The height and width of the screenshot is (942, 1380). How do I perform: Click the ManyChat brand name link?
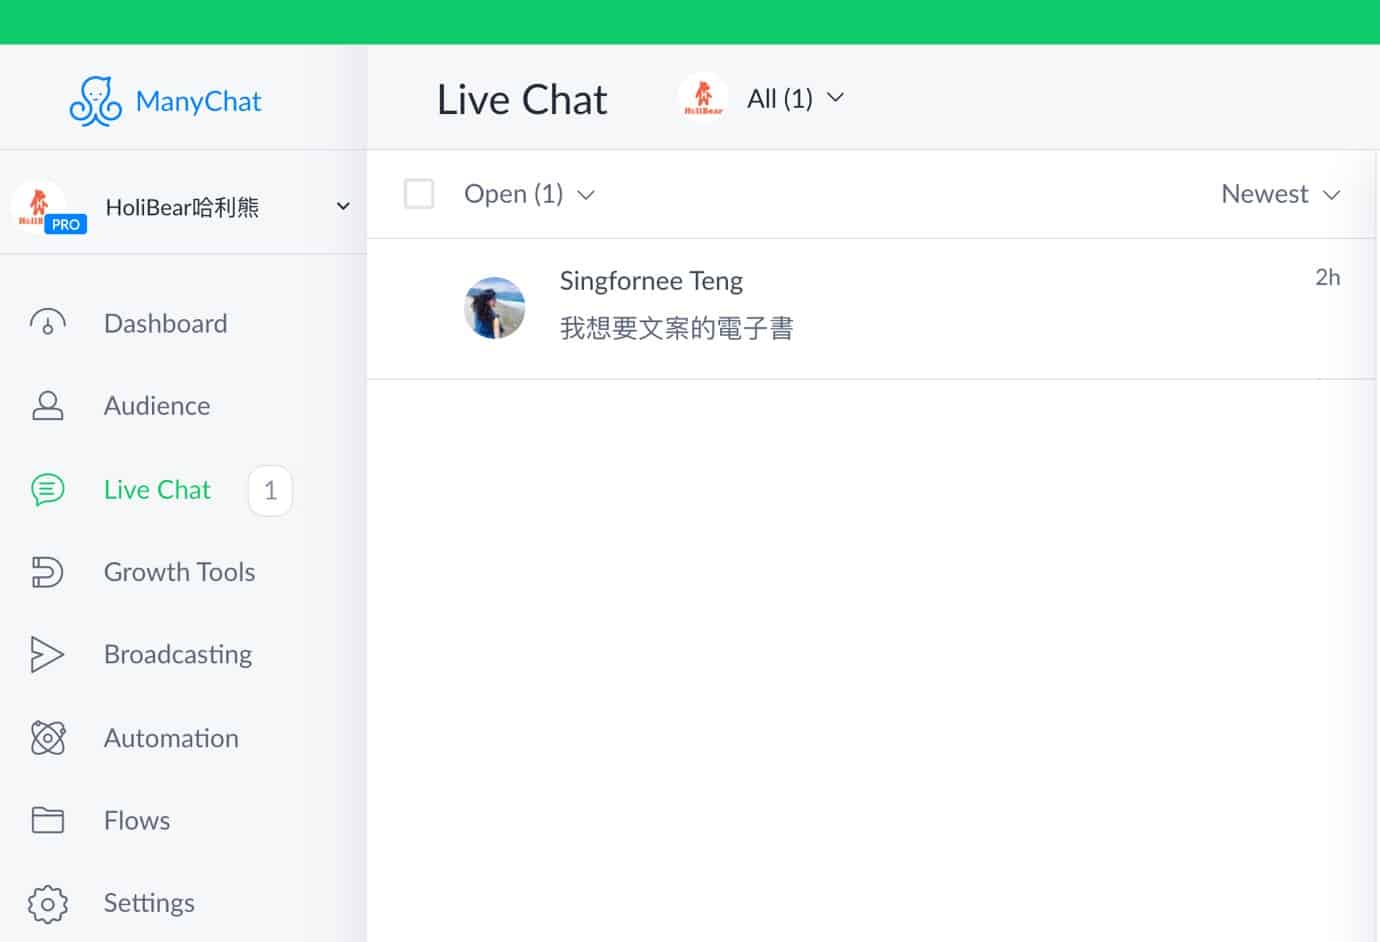pos(198,101)
